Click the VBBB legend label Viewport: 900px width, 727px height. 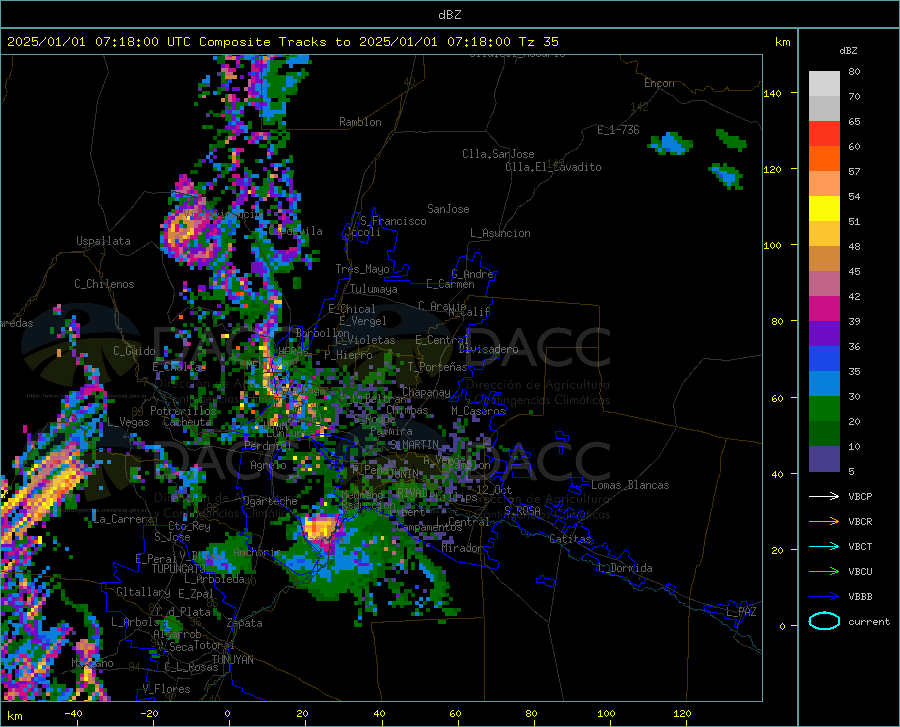coord(860,596)
